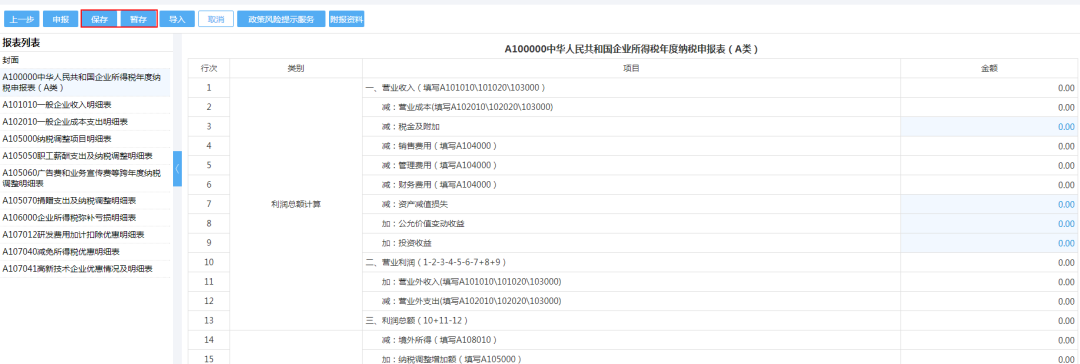Click the 申报 button

coord(61,19)
